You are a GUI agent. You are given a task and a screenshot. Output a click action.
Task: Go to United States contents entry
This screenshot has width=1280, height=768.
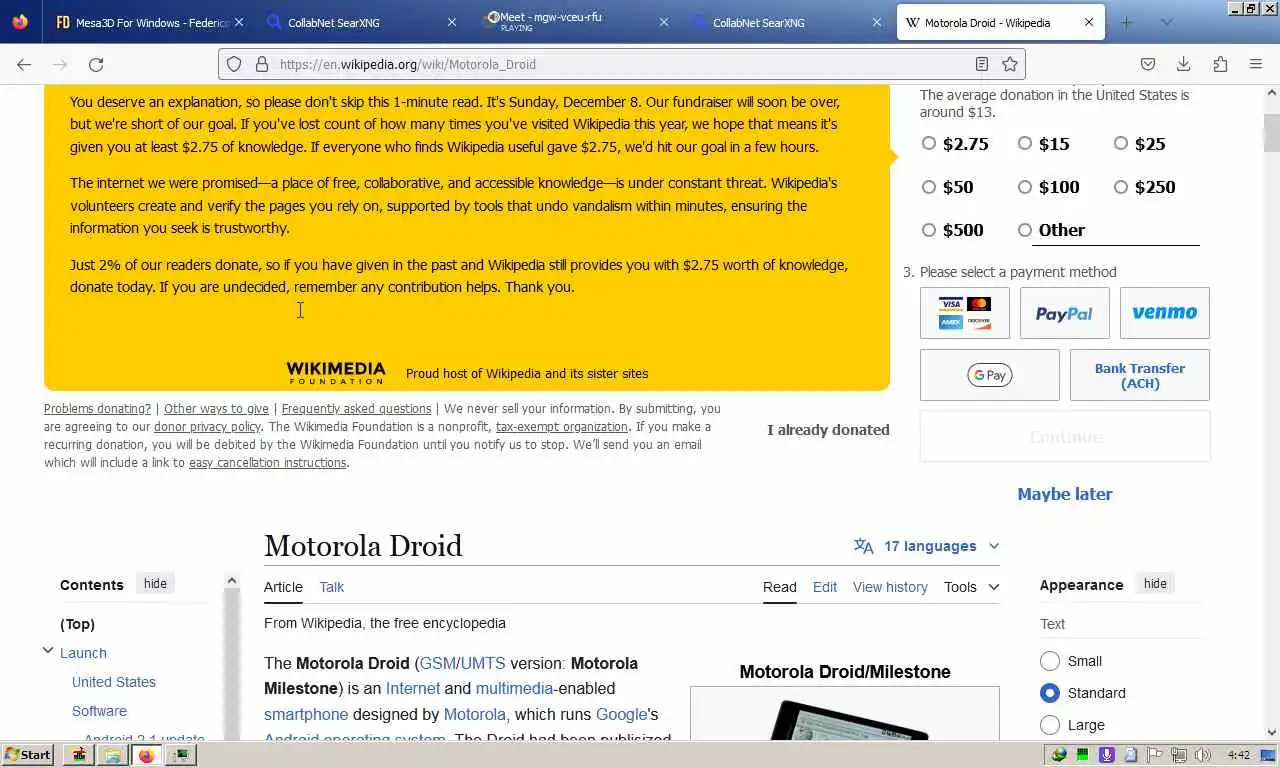114,682
